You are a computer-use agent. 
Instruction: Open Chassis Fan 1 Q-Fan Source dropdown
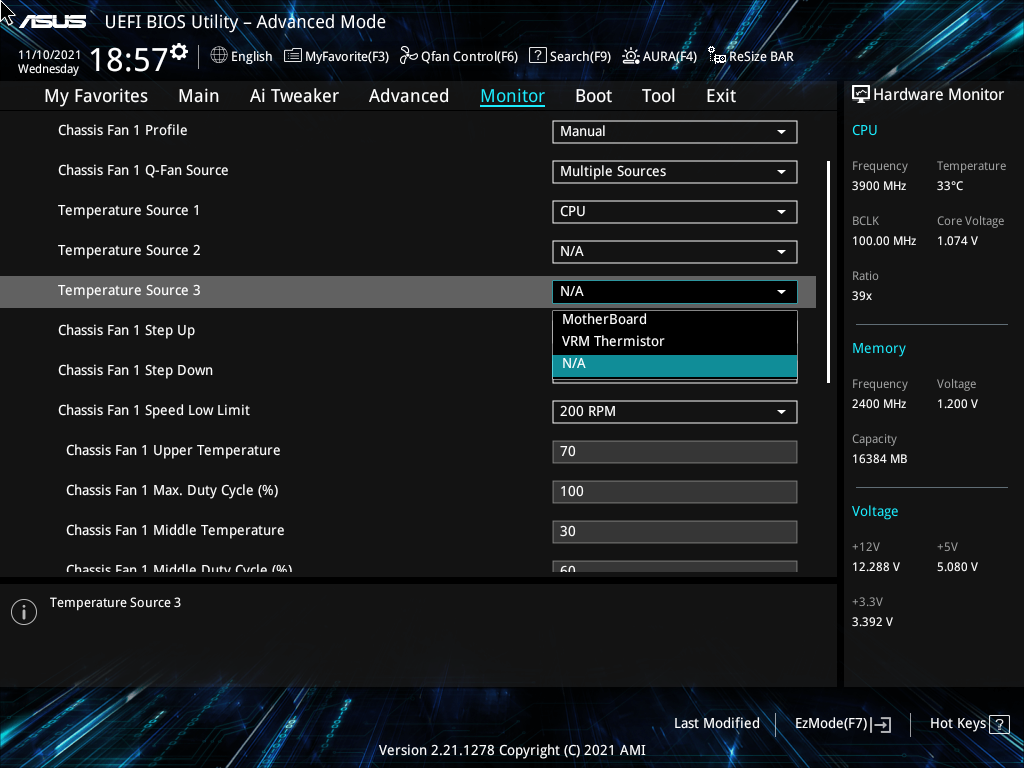click(675, 172)
